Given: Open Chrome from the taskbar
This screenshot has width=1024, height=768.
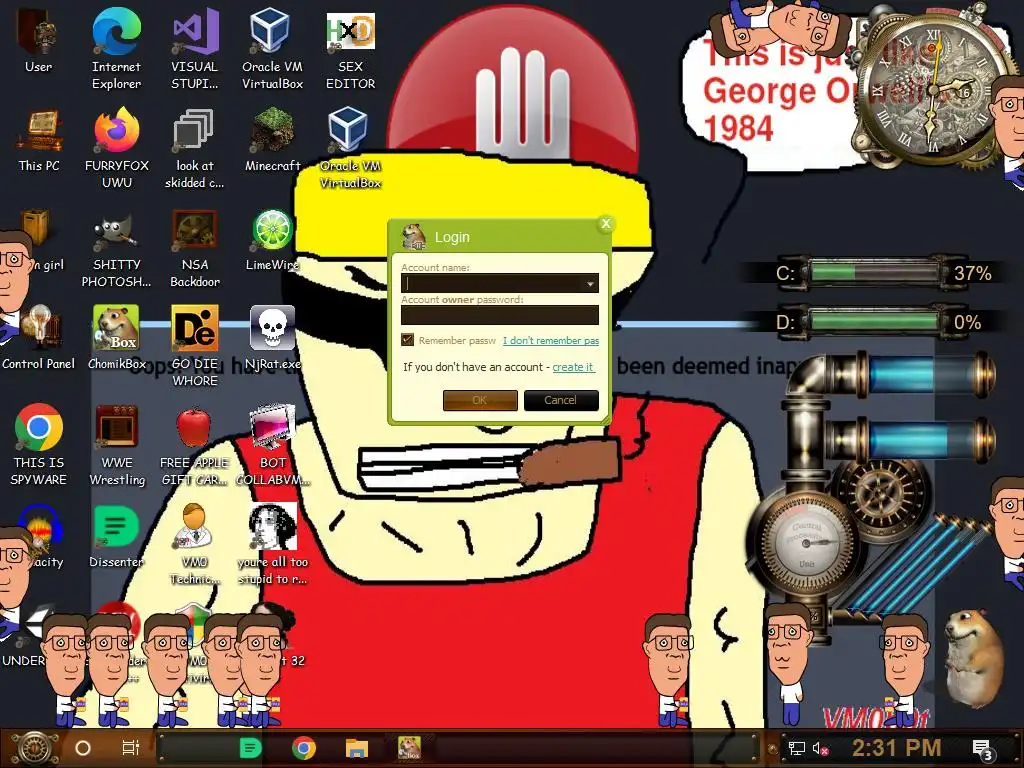Looking at the screenshot, I should click(x=304, y=748).
